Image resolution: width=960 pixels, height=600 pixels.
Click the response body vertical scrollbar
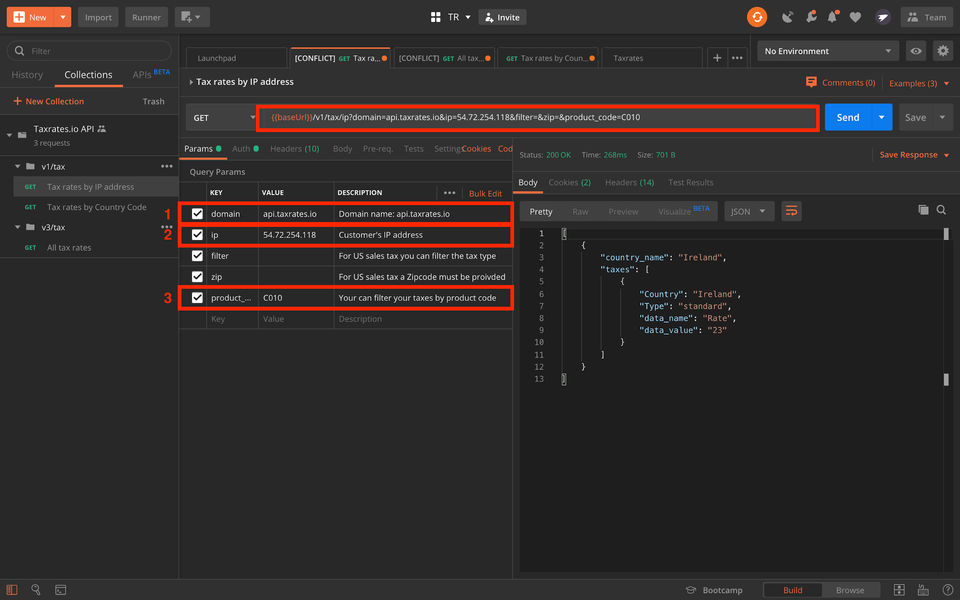coord(946,306)
